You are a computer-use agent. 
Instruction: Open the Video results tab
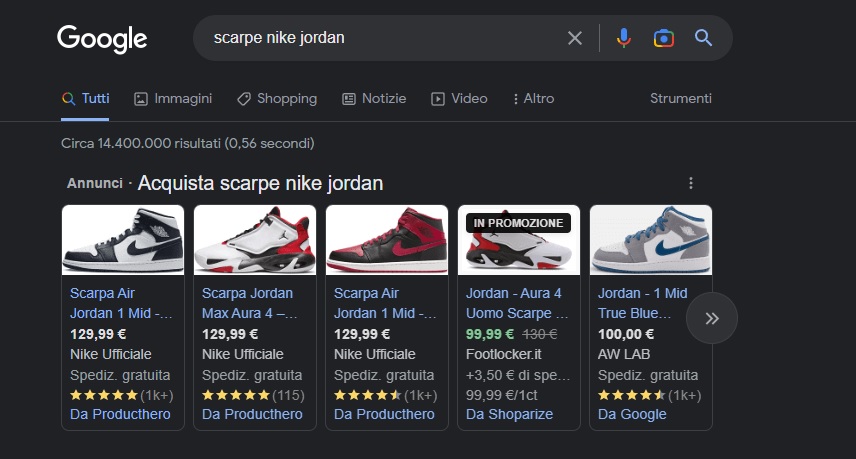[459, 99]
